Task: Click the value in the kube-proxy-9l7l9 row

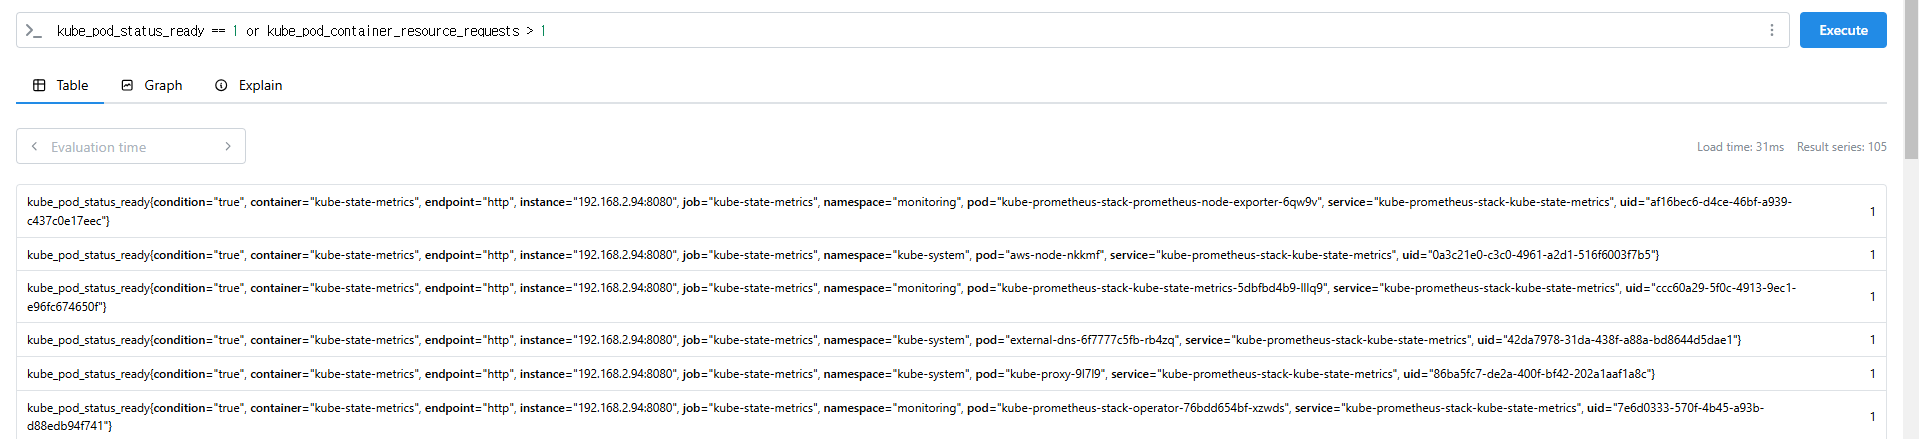Action: pyautogui.click(x=1872, y=374)
